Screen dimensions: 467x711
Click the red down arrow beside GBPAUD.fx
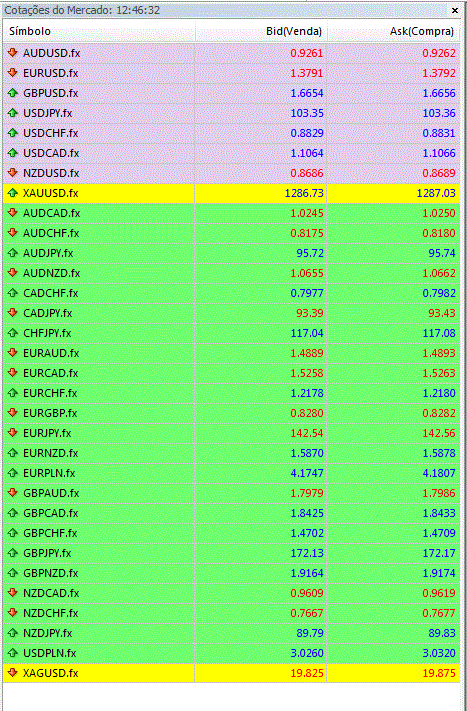13,493
